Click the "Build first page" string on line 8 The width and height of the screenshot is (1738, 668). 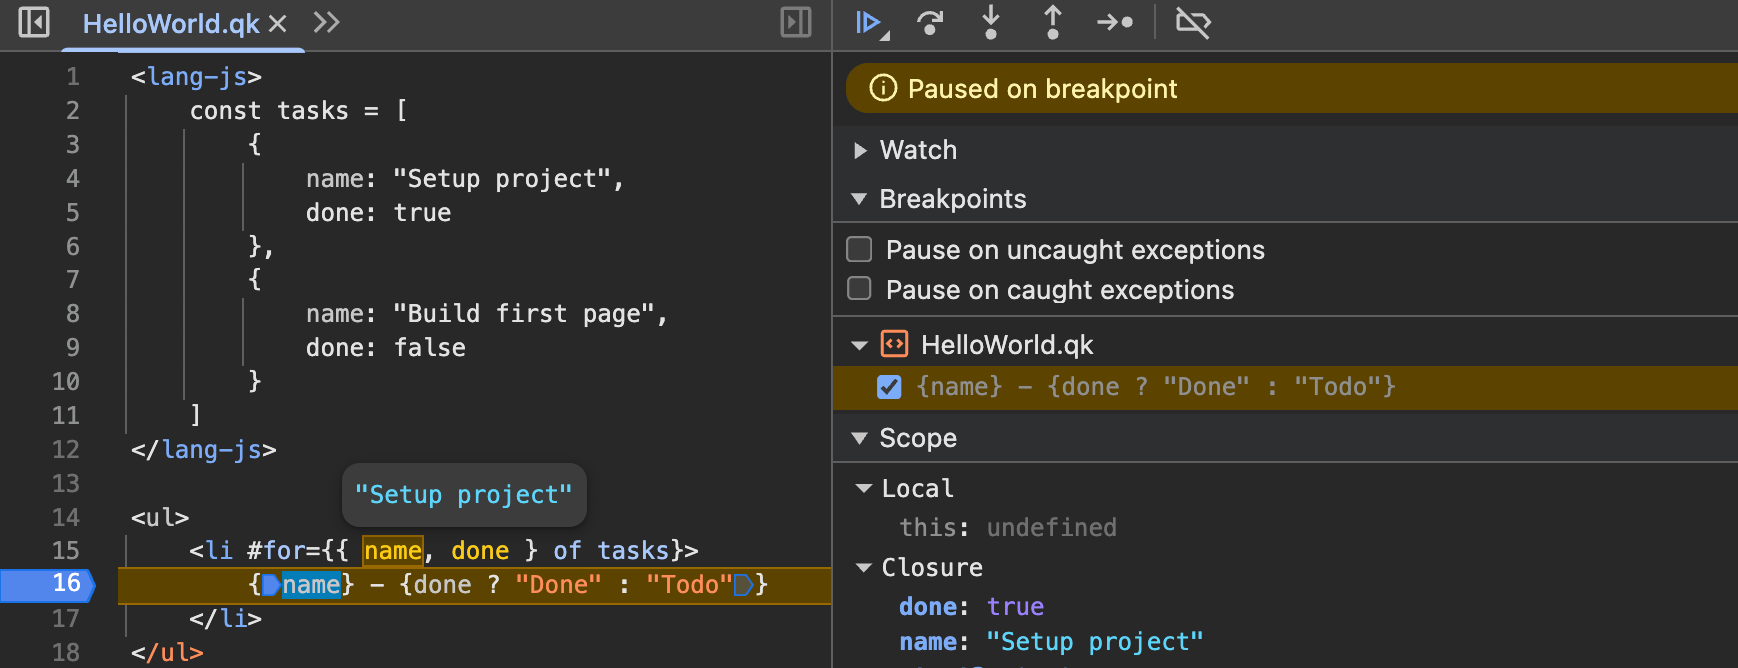pyautogui.click(x=523, y=313)
